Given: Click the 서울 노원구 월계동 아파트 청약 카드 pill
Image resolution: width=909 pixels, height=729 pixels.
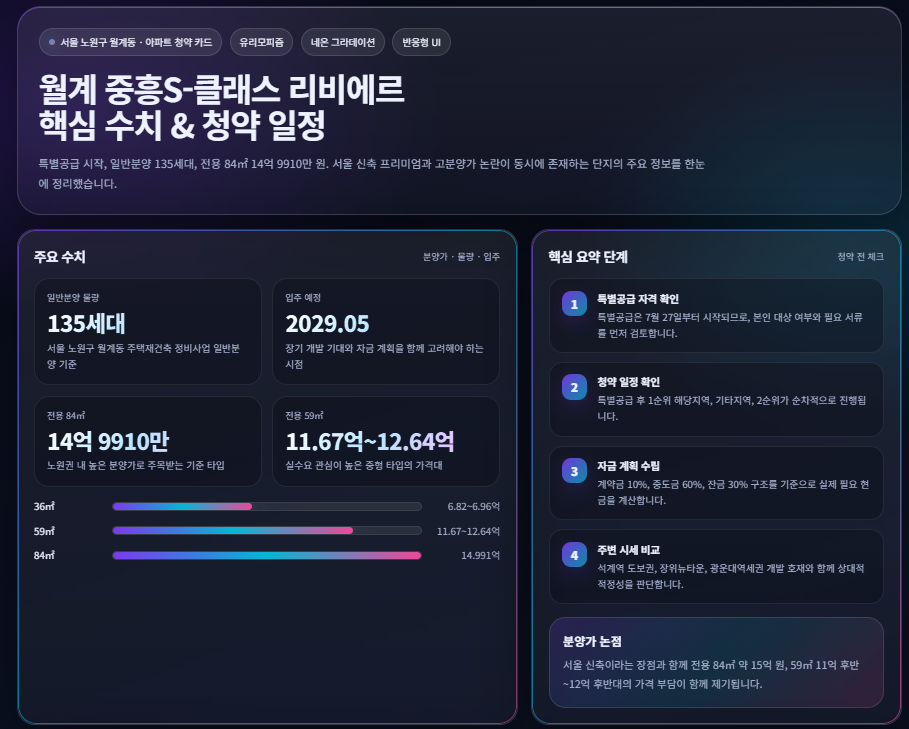Looking at the screenshot, I should coord(130,42).
